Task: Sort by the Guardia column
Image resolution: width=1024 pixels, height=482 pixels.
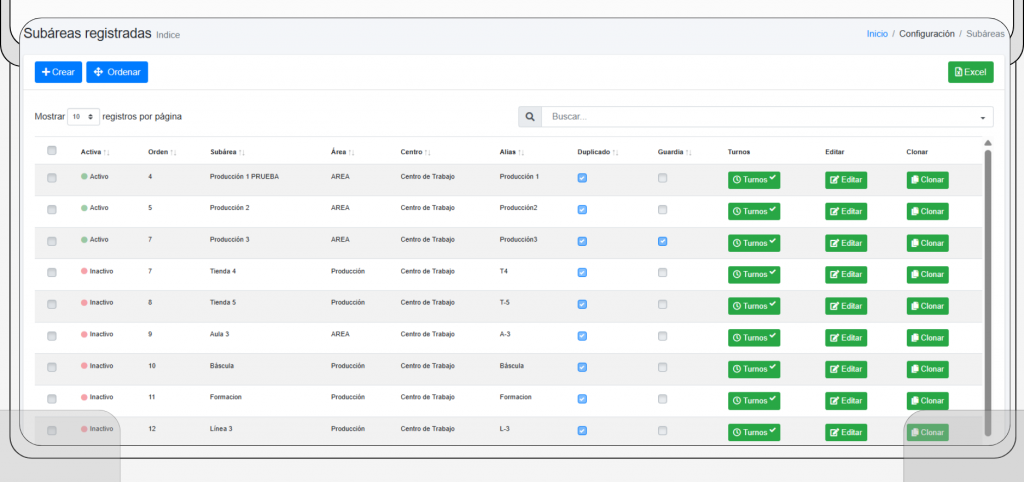Action: [675, 152]
